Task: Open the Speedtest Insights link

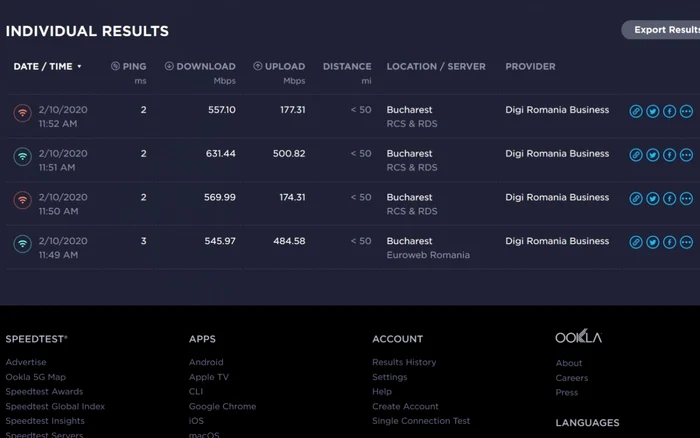Action: (x=45, y=421)
